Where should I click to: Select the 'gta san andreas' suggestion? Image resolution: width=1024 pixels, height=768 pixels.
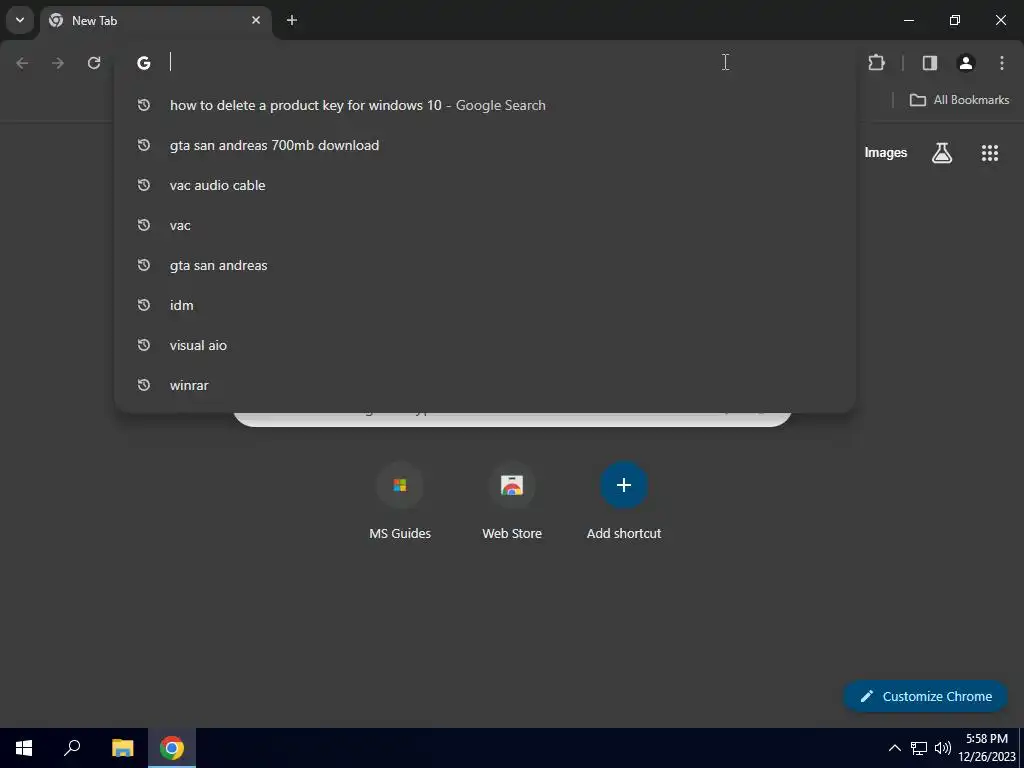click(x=485, y=265)
